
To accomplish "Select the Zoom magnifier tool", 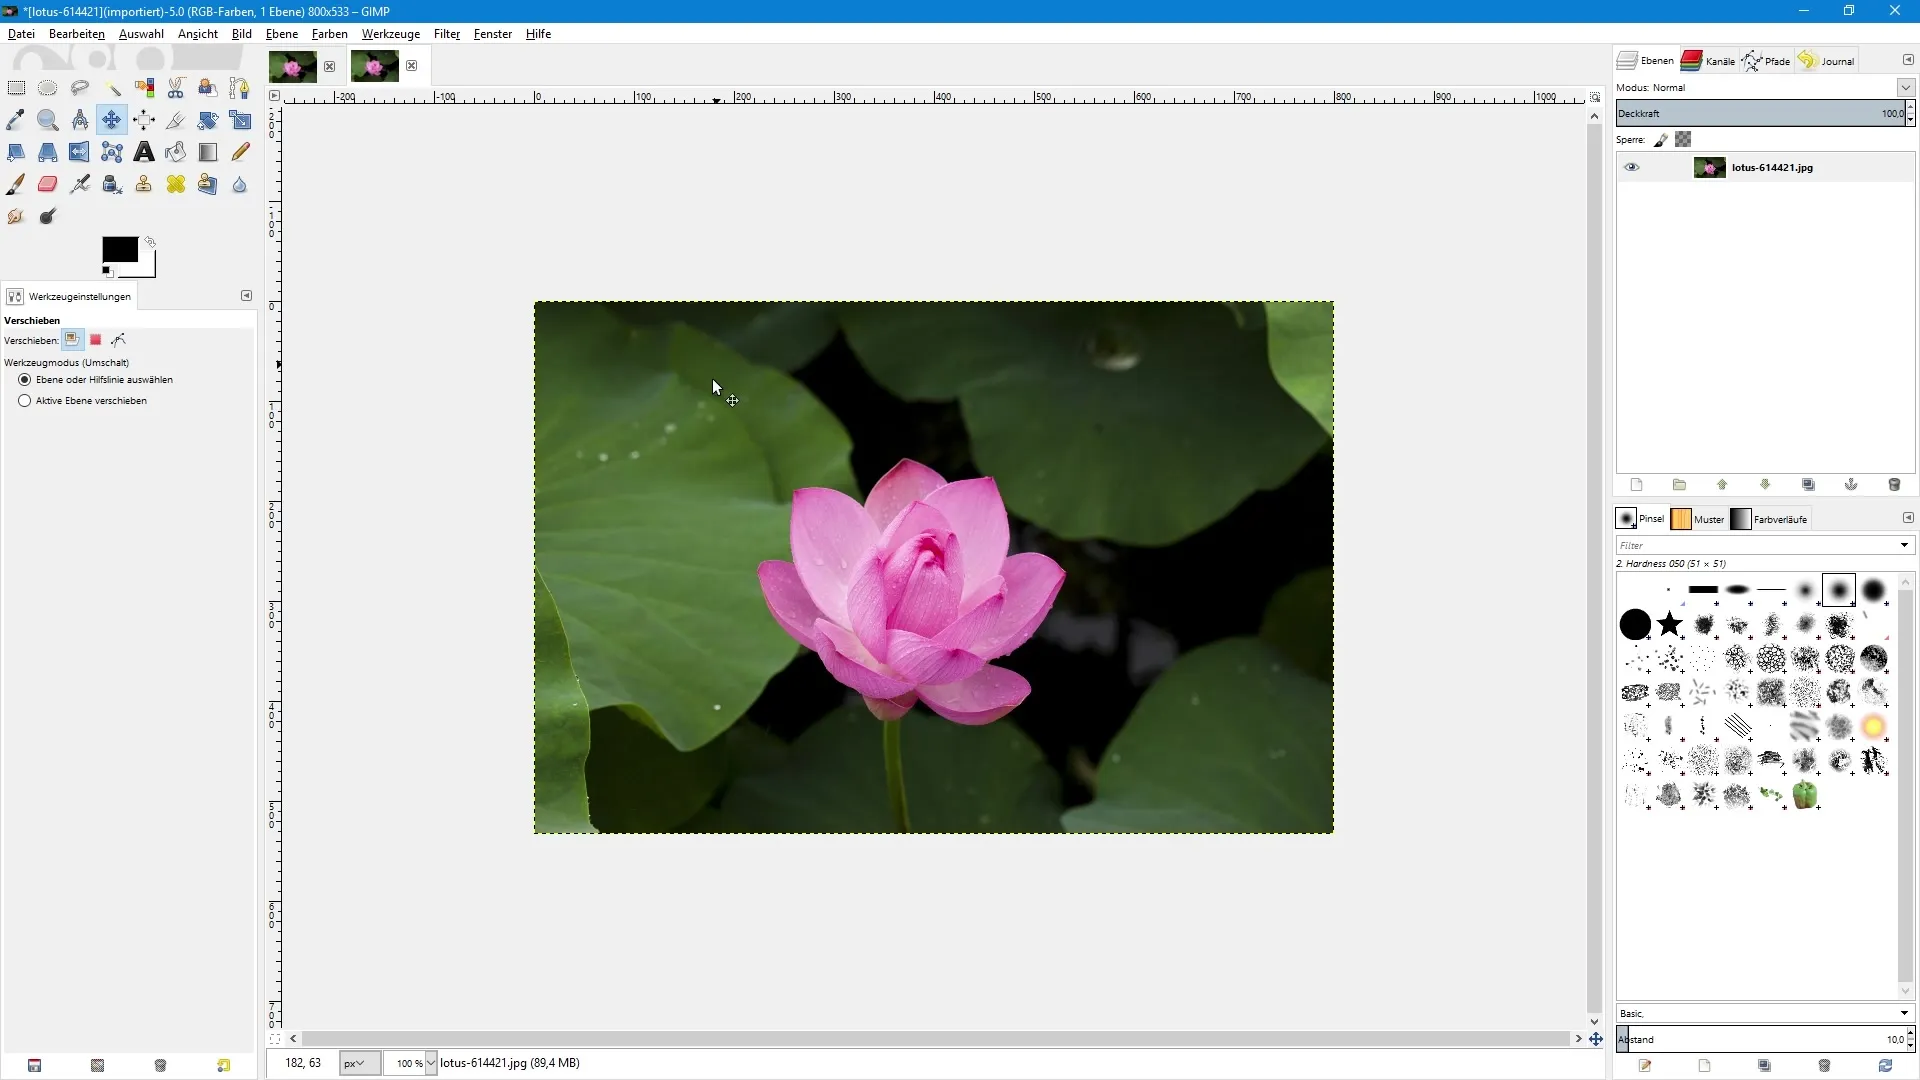I will coord(48,120).
